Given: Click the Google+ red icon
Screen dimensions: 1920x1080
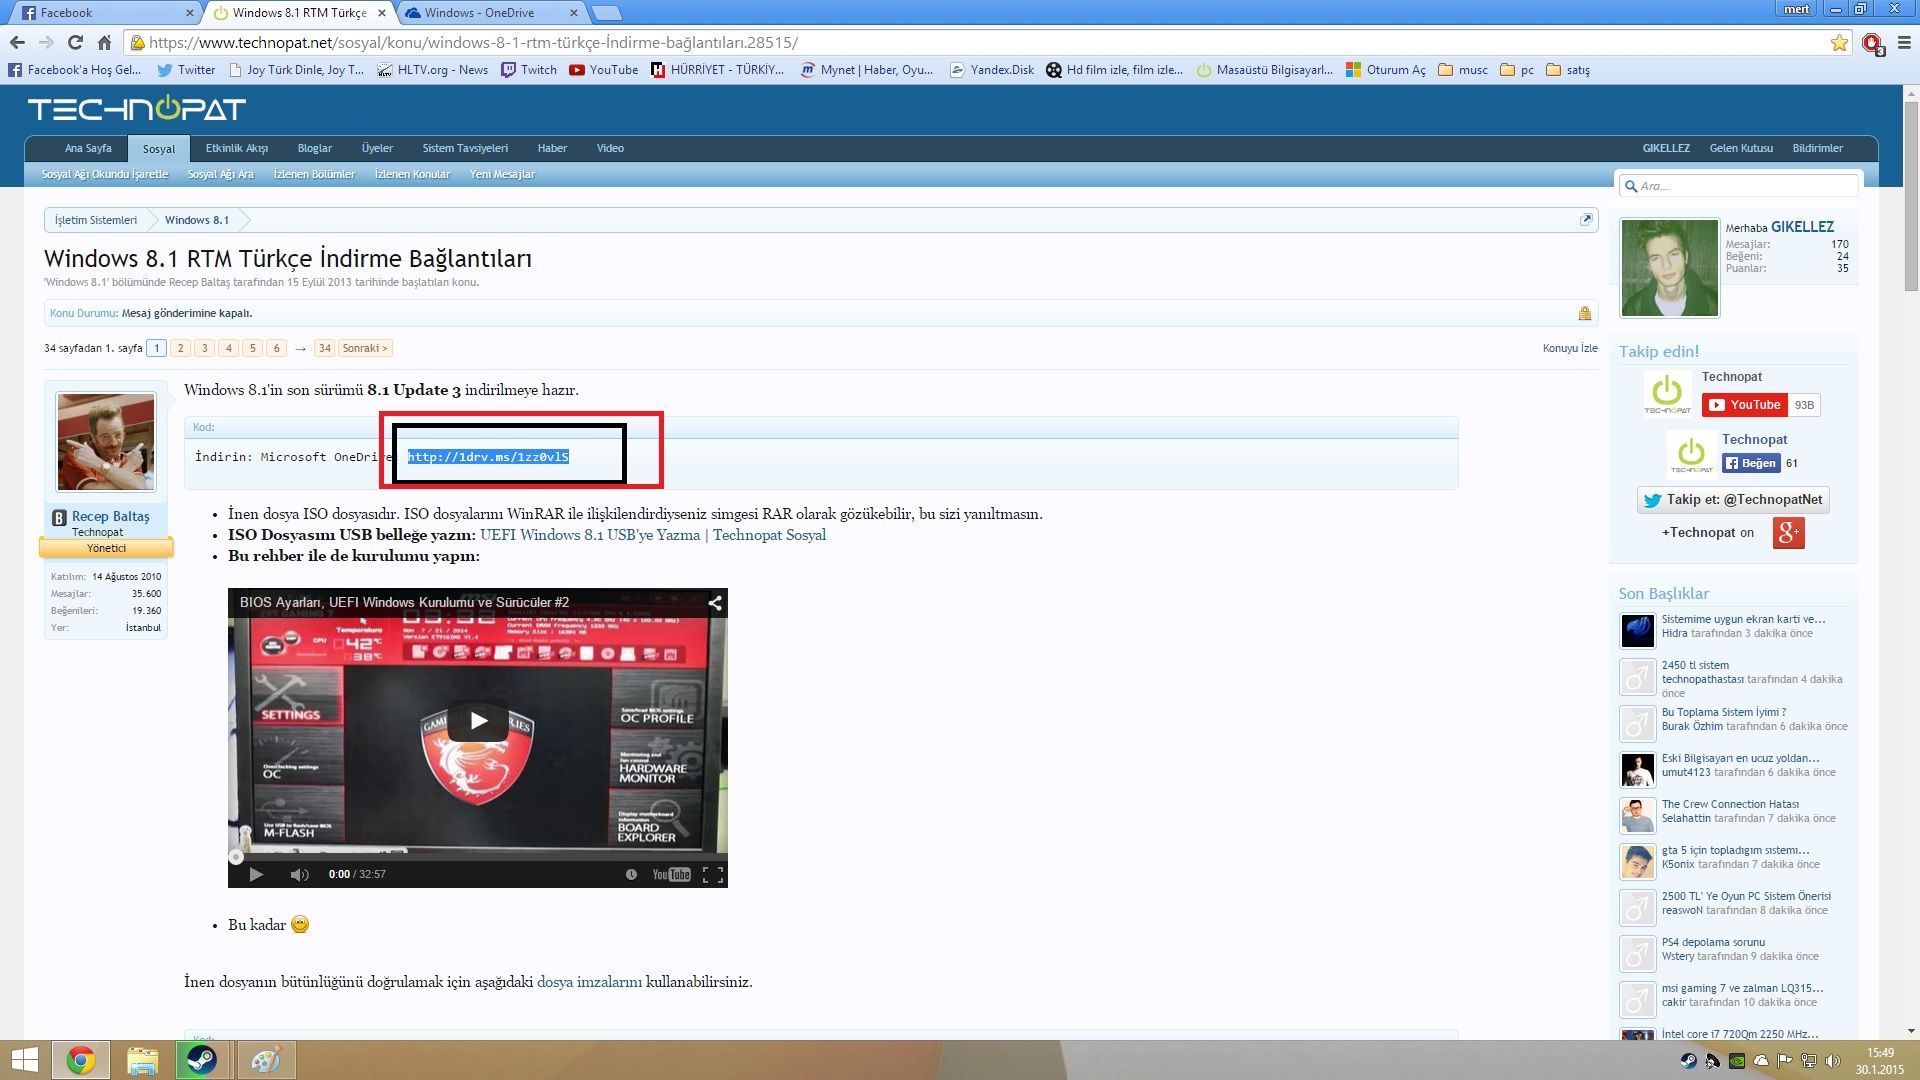Looking at the screenshot, I should coord(1788,533).
